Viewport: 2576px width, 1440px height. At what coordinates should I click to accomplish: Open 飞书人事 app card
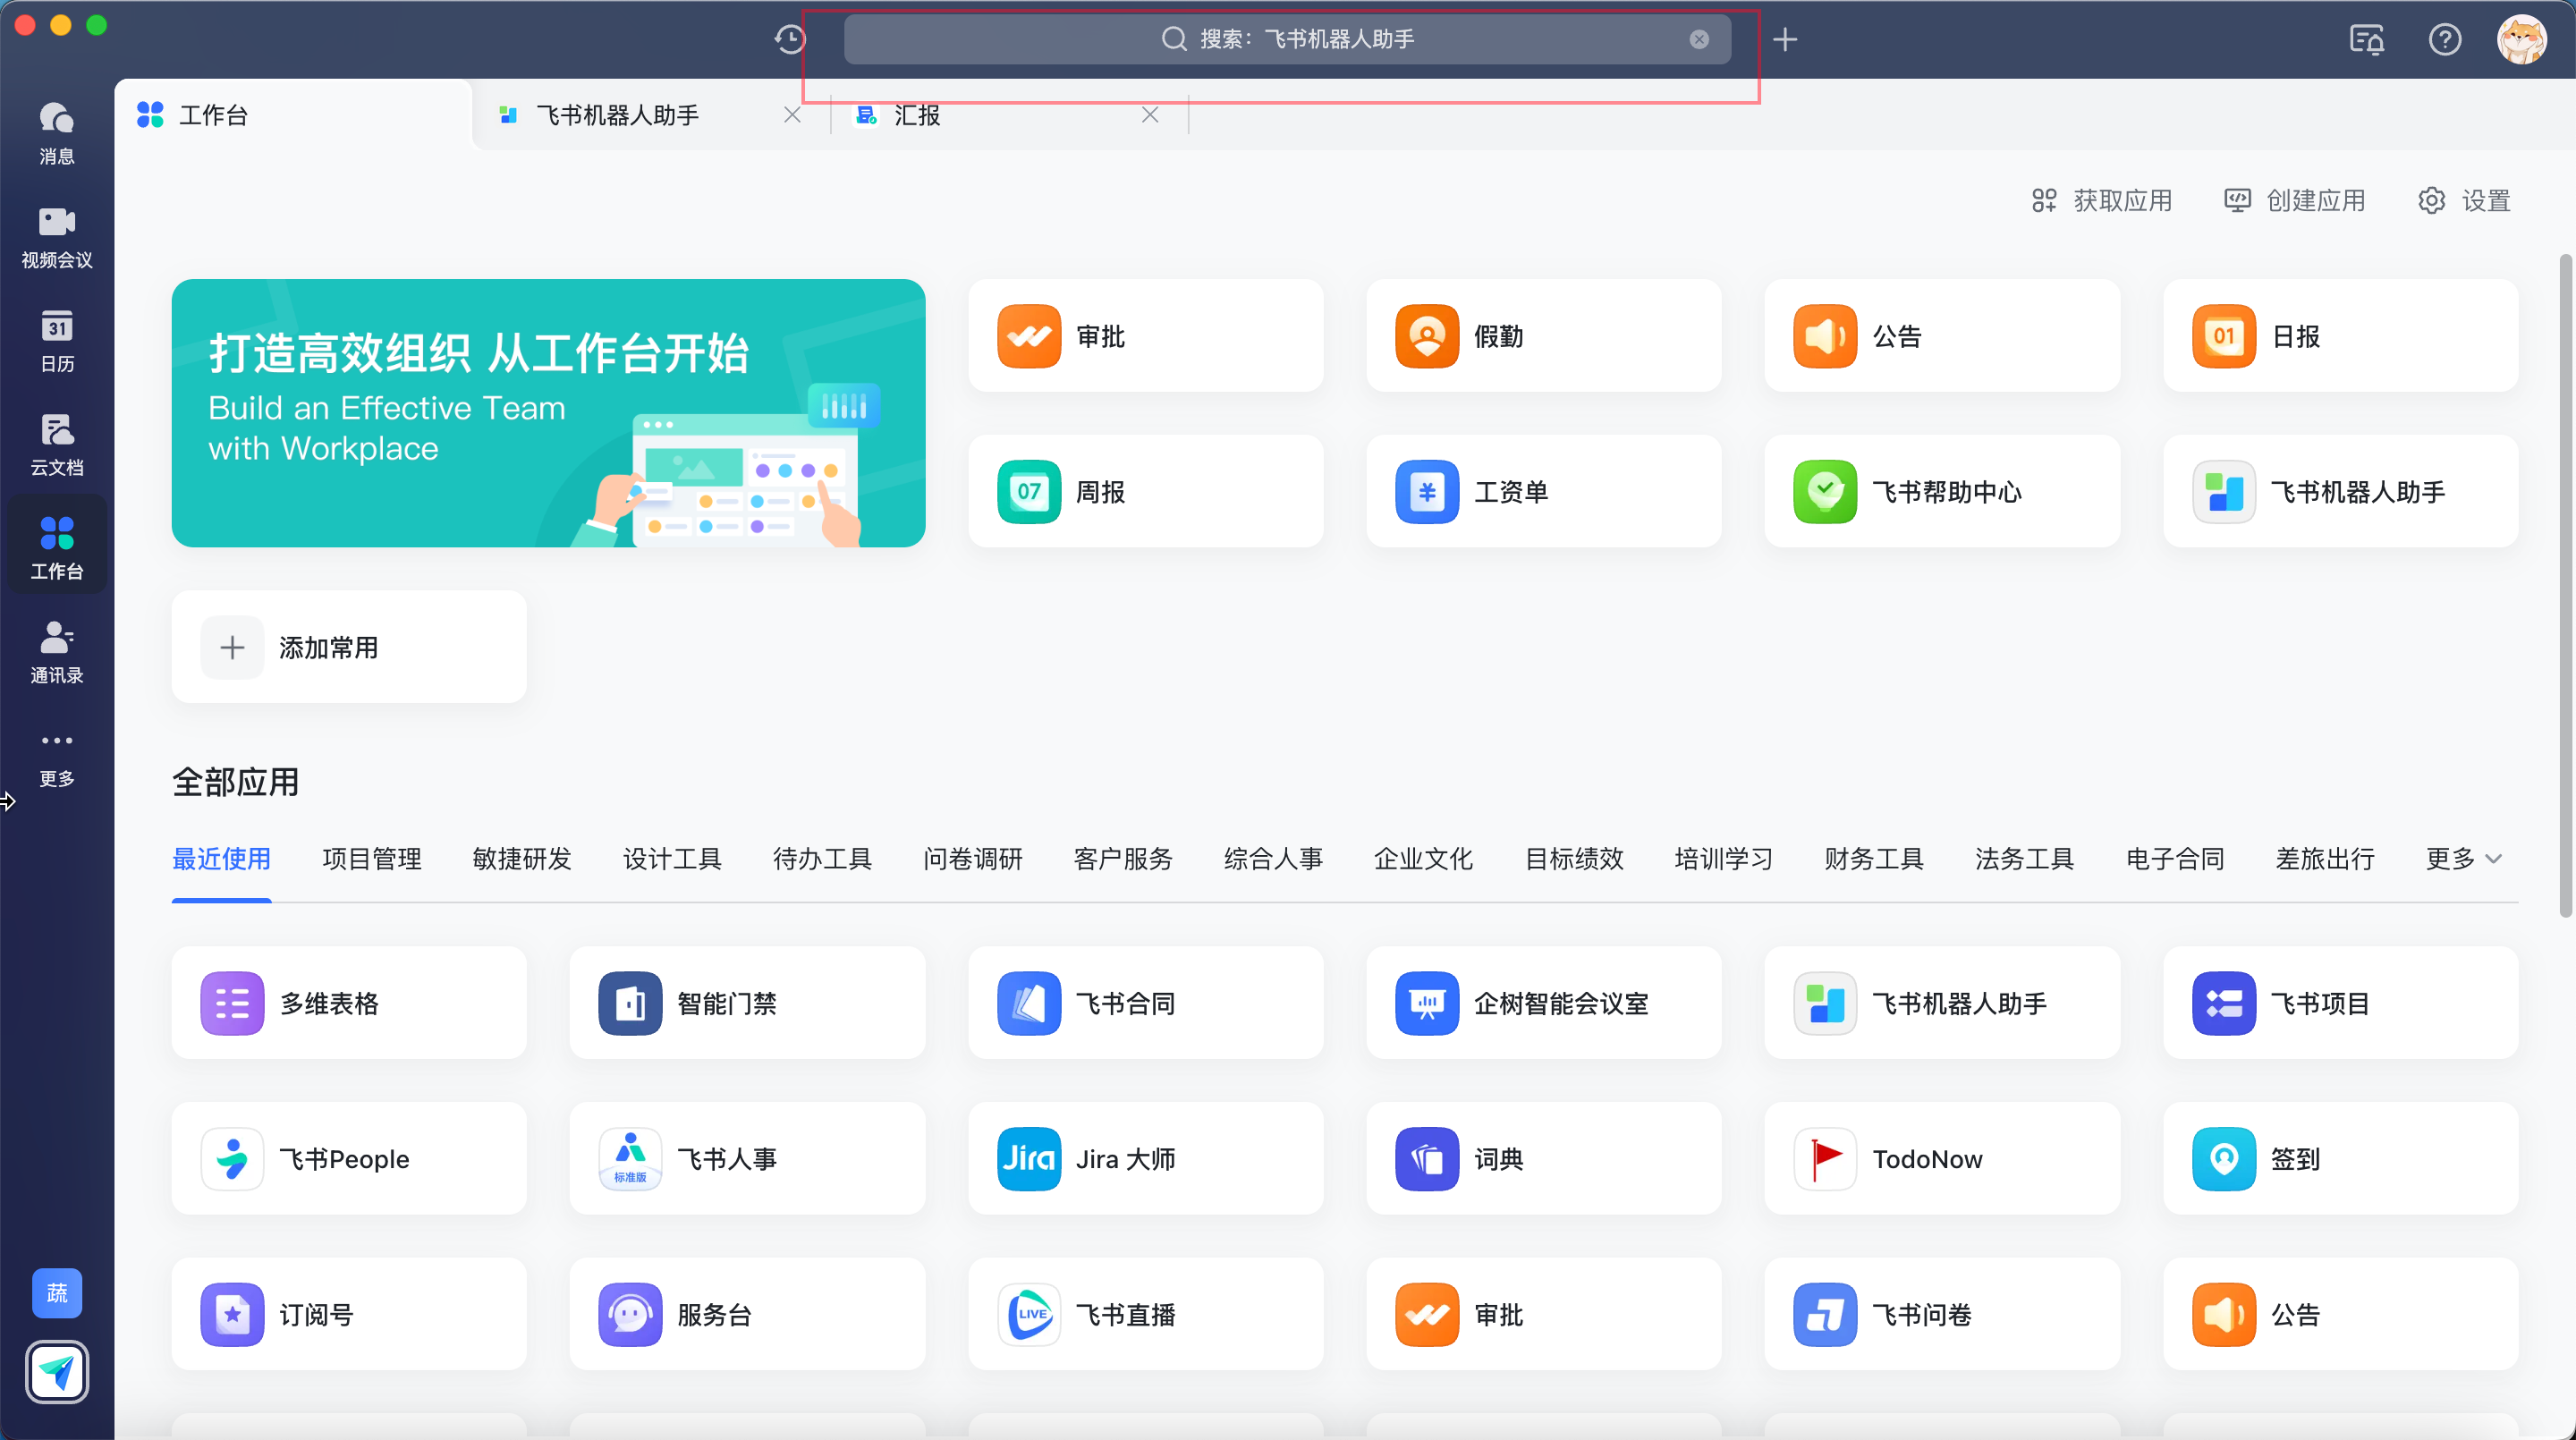[747, 1158]
